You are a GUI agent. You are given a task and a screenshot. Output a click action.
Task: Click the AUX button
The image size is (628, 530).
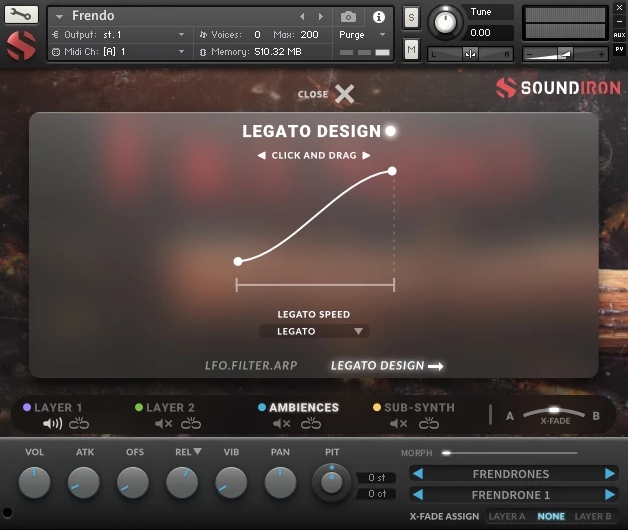[619, 35]
